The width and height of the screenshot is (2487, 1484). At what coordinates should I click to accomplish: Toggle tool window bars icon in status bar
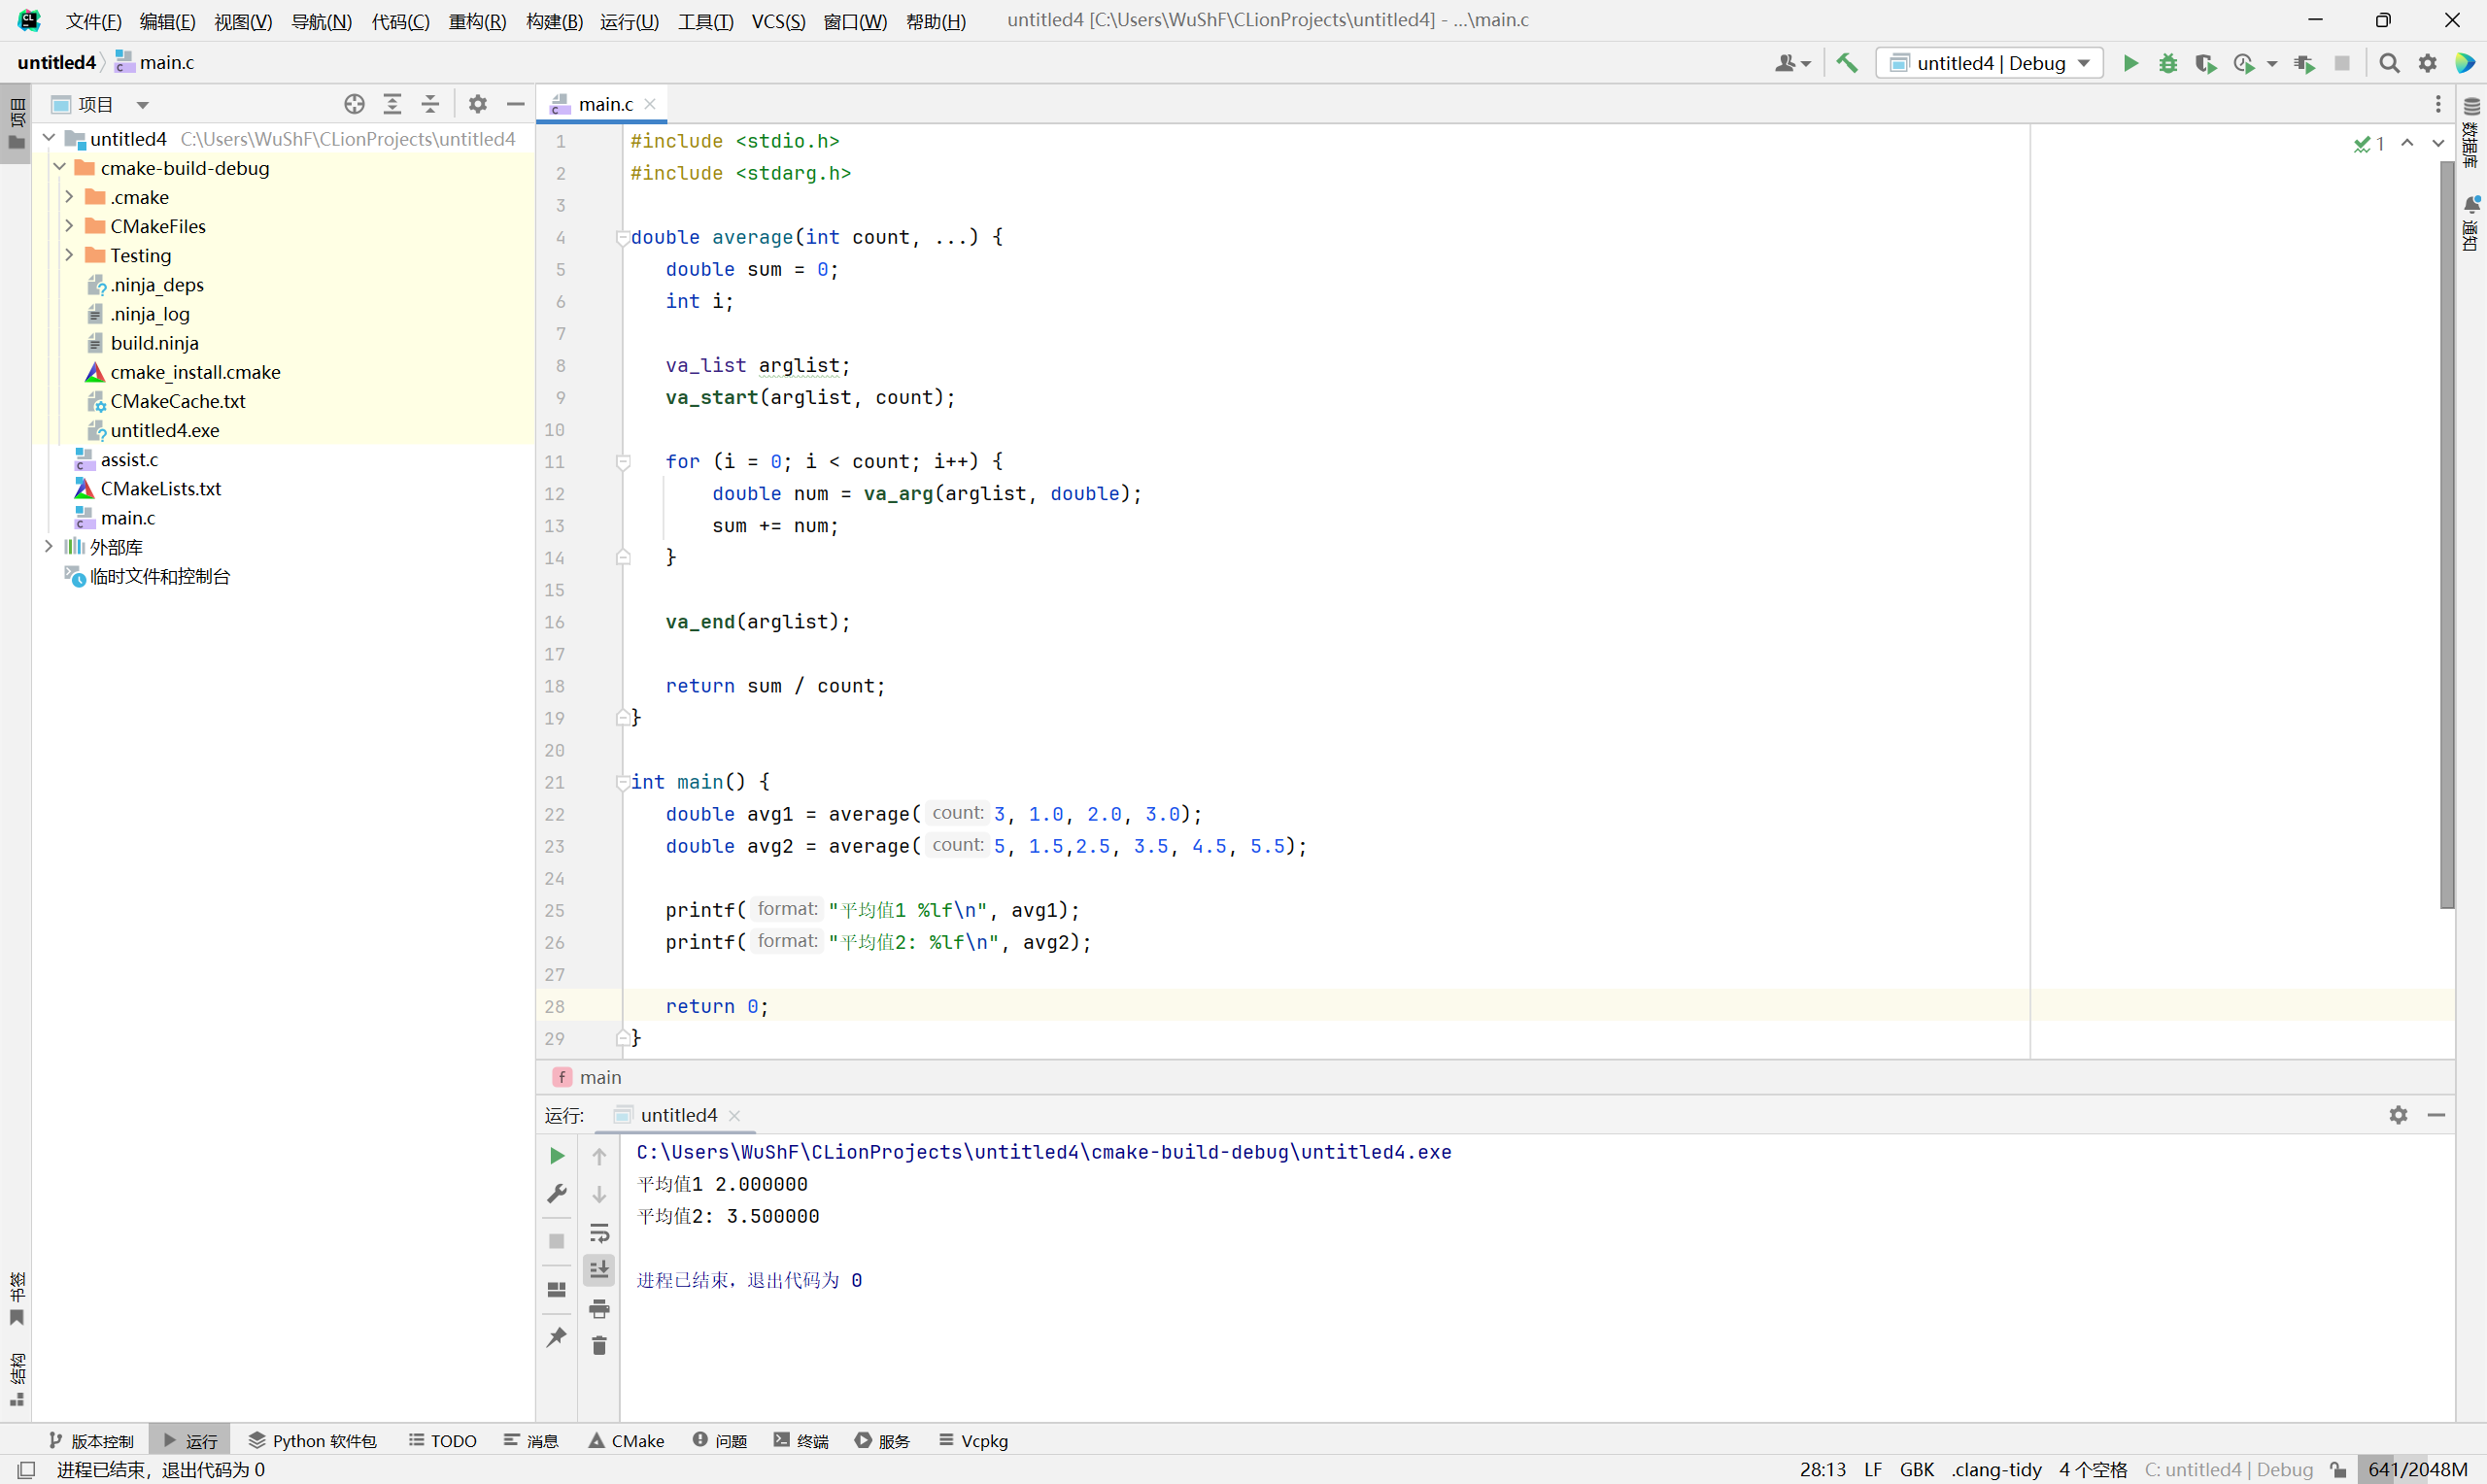click(26, 1470)
